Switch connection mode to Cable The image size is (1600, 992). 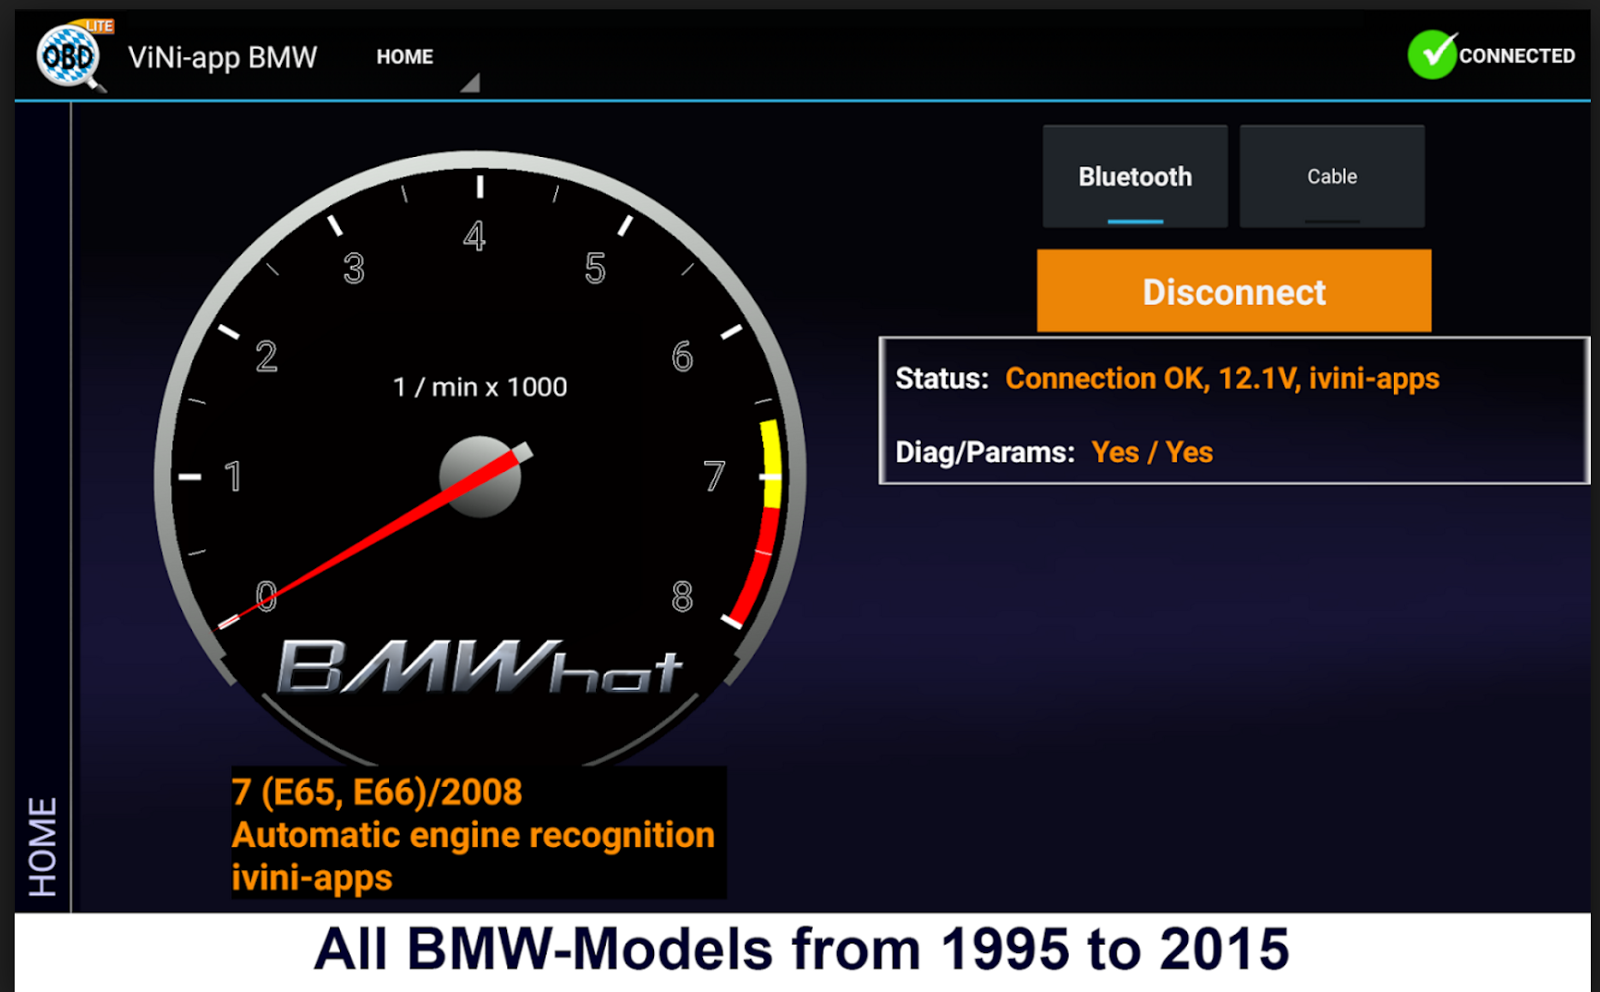[x=1331, y=176]
